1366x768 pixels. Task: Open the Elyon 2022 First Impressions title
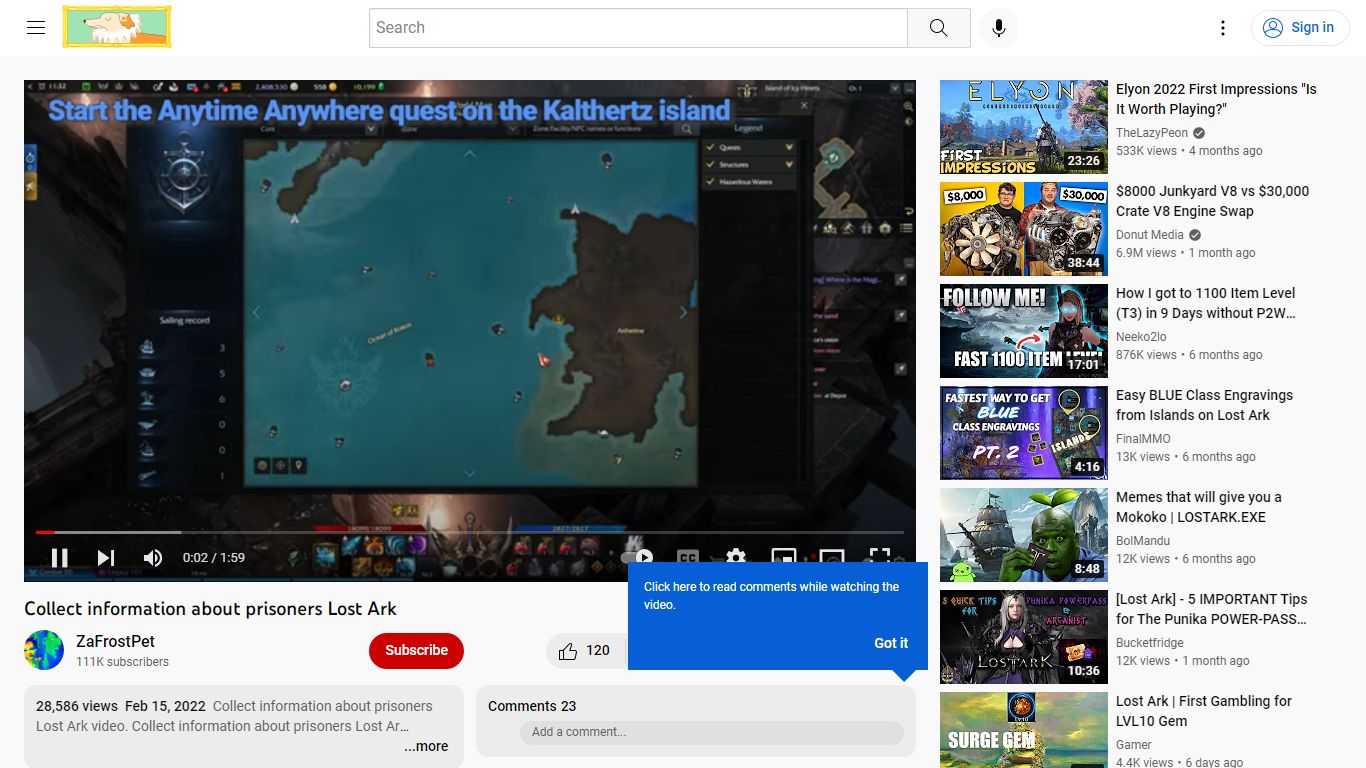point(1216,99)
